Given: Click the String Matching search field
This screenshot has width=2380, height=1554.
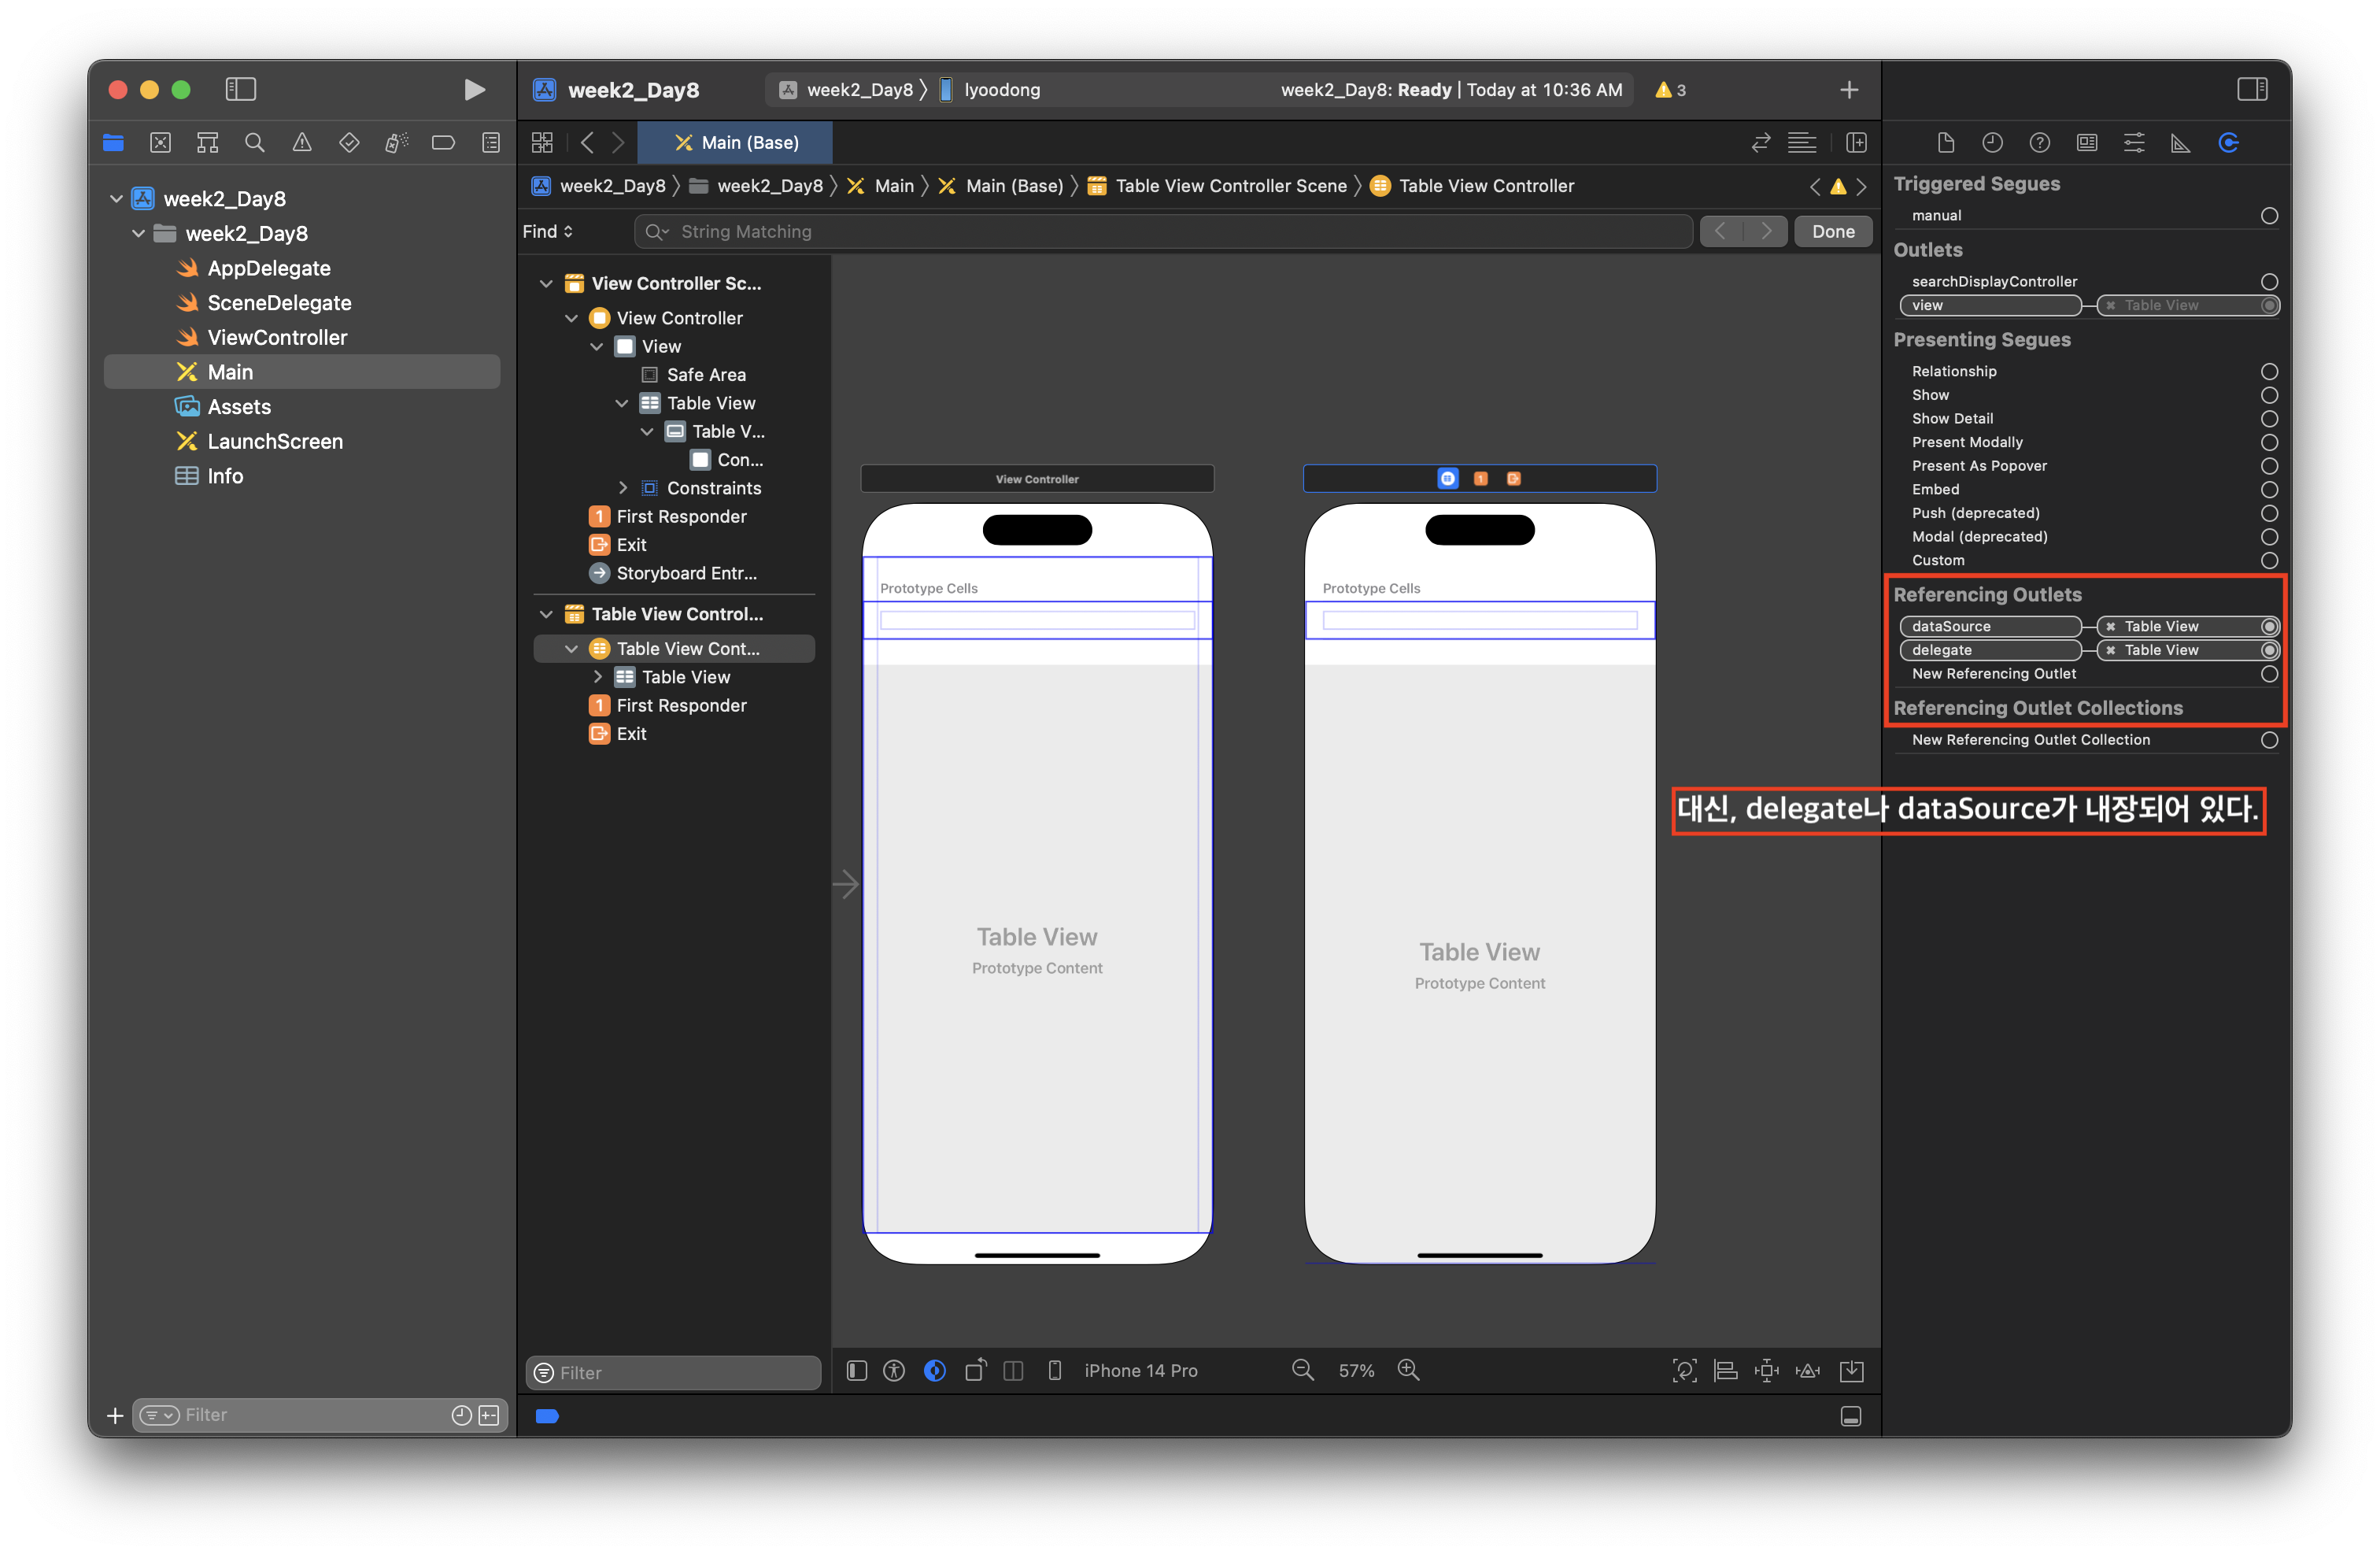Looking at the screenshot, I should pyautogui.click(x=1160, y=232).
